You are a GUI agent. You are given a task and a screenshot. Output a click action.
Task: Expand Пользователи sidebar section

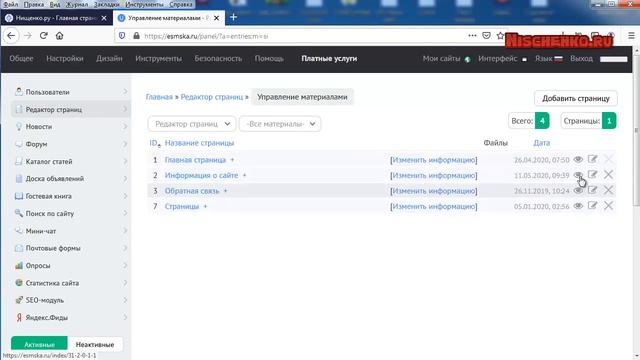click(125, 92)
